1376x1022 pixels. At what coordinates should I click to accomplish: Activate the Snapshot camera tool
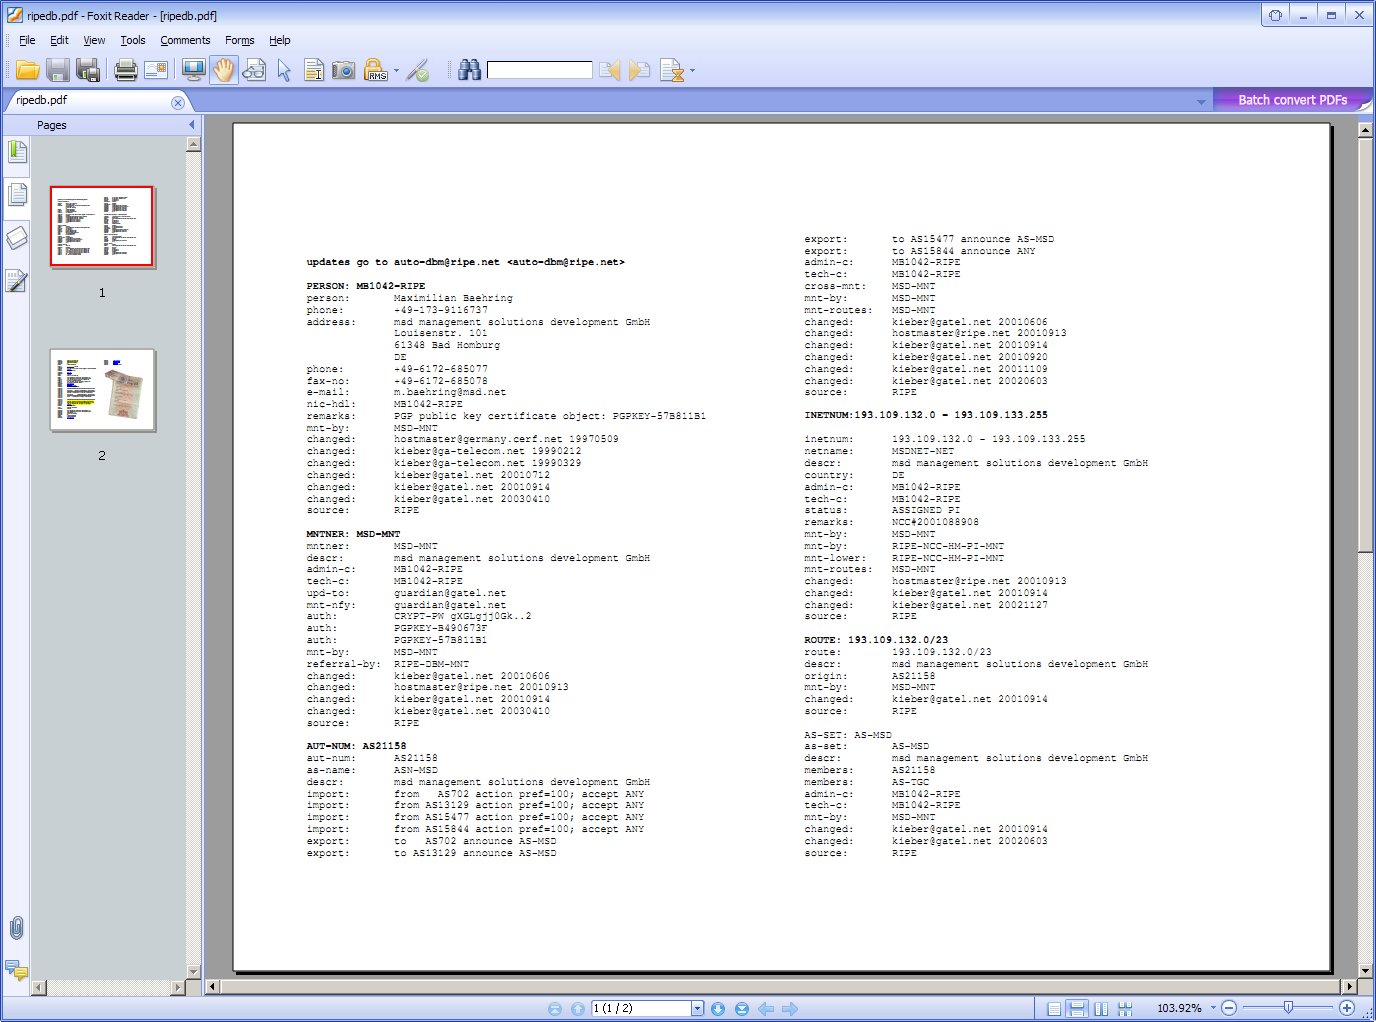click(343, 70)
